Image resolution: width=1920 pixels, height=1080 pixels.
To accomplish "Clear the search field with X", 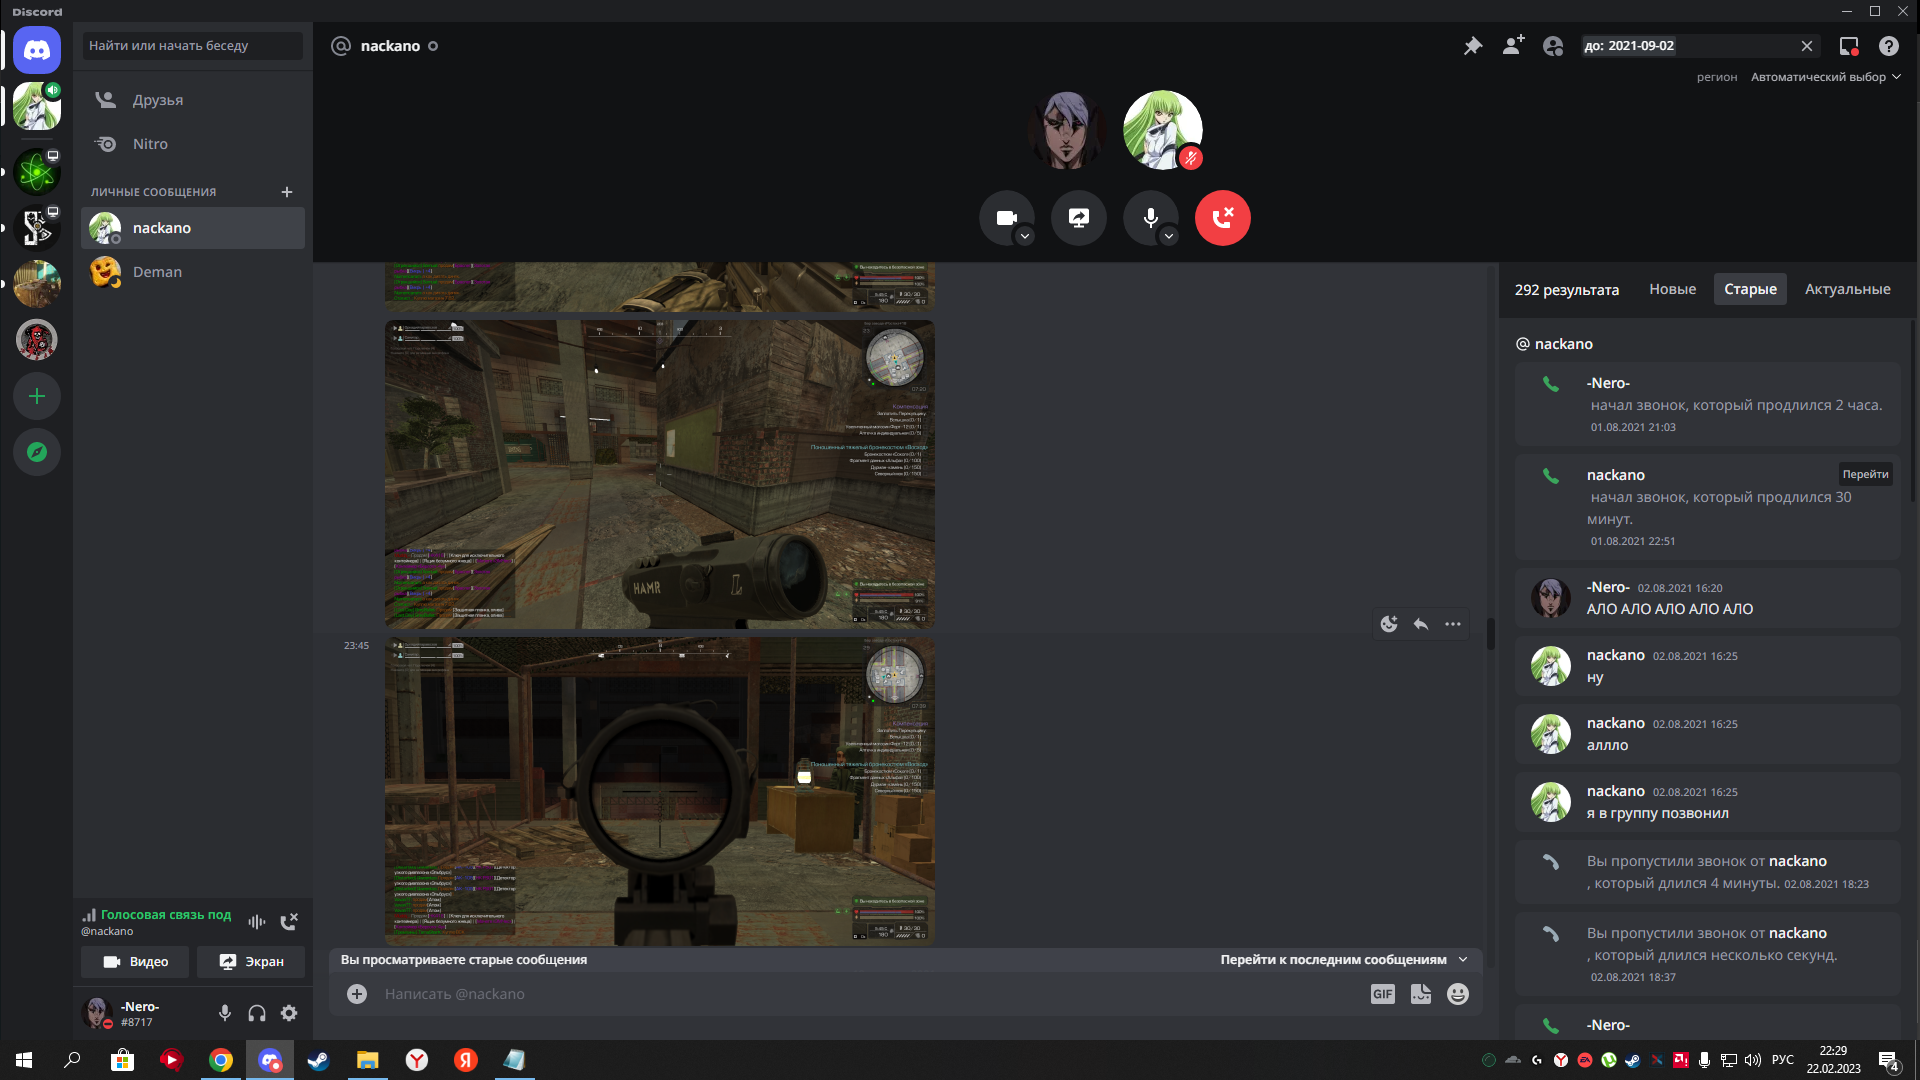I will pos(1807,46).
